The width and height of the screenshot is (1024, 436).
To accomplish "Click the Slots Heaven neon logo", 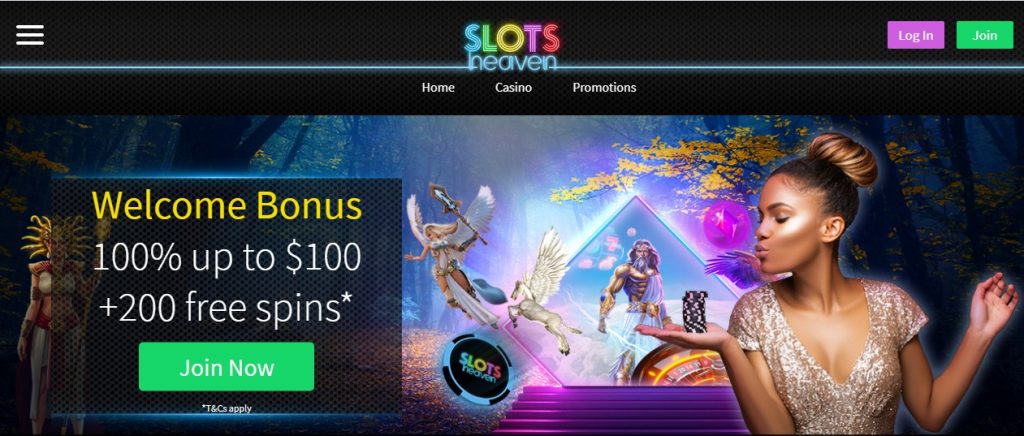I will point(512,47).
